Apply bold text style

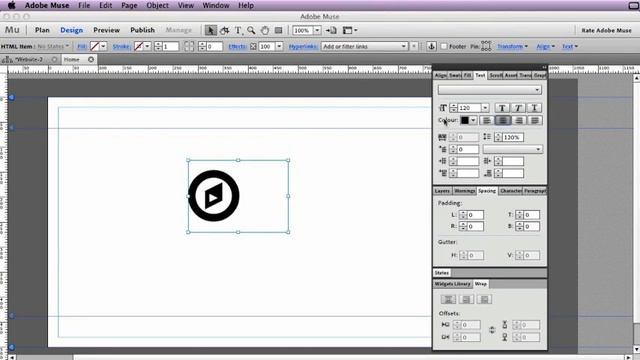(502, 108)
